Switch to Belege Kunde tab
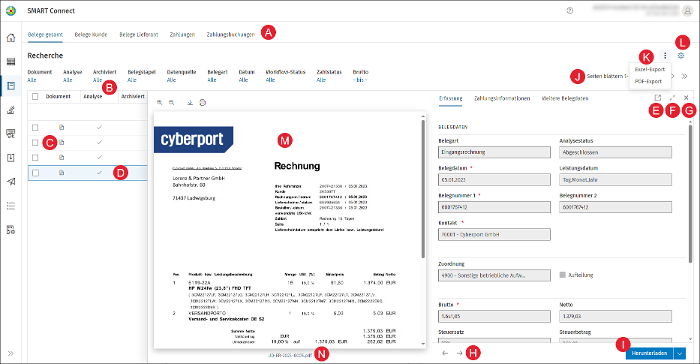Viewport: 700px width, 364px height. (x=91, y=34)
